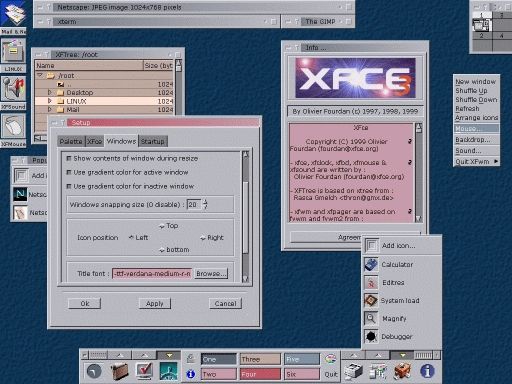Expand the Mail folder tree node
The image size is (512, 384).
50,109
